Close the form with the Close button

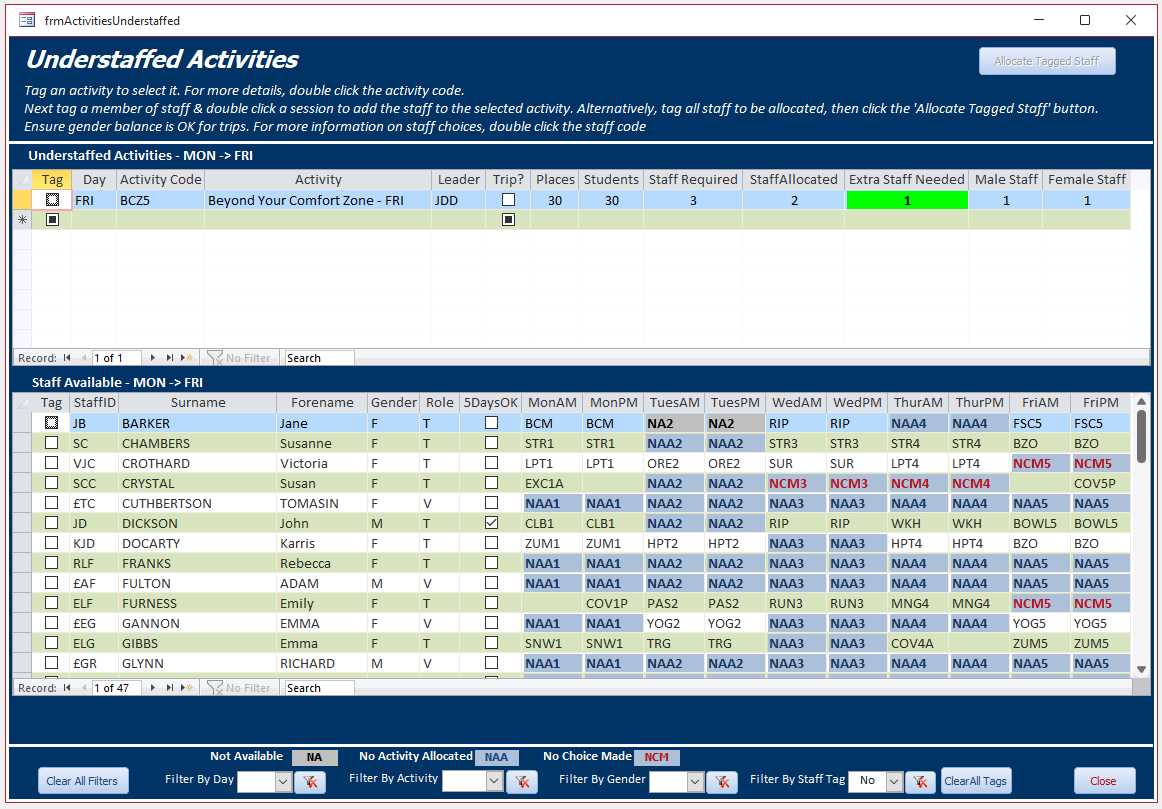click(1103, 781)
